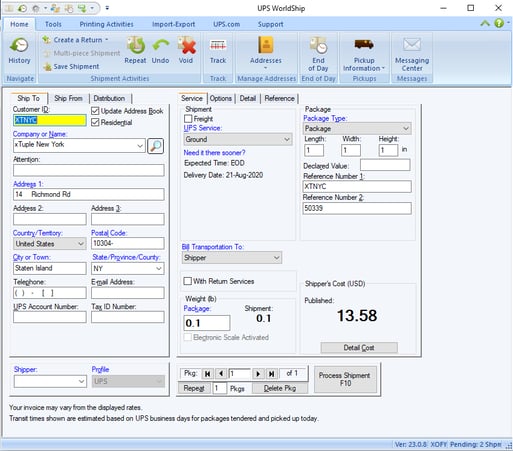Viewport: 513px width, 451px height.
Task: Open the Import-Export ribbon tab
Action: (x=173, y=24)
